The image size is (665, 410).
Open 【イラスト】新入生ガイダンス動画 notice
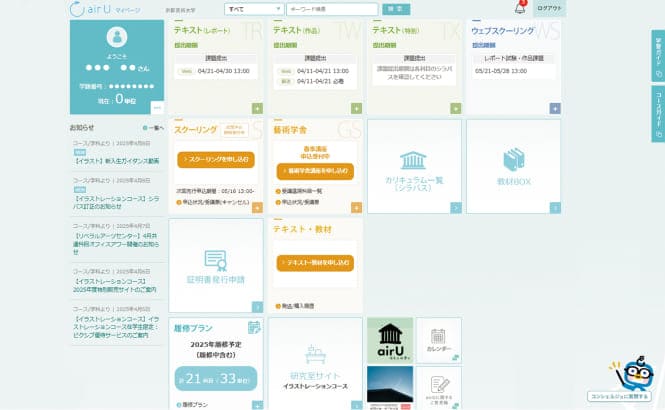[117, 161]
